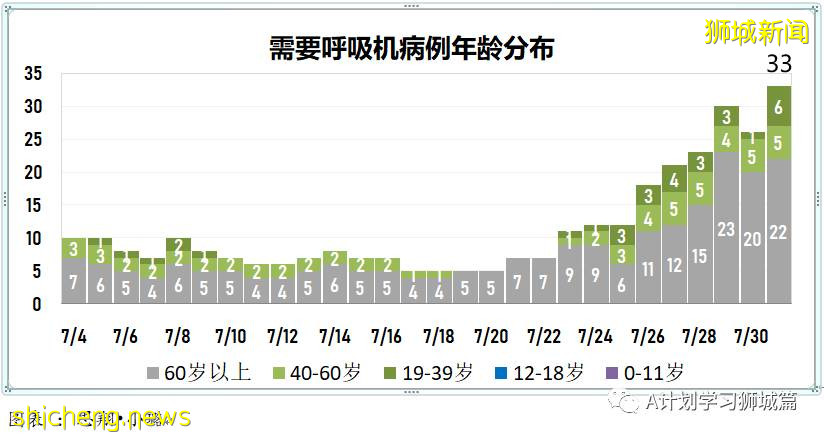Viewport: 824px width, 437px height.
Task: Click the y-axis value 10
Action: [x=33, y=238]
